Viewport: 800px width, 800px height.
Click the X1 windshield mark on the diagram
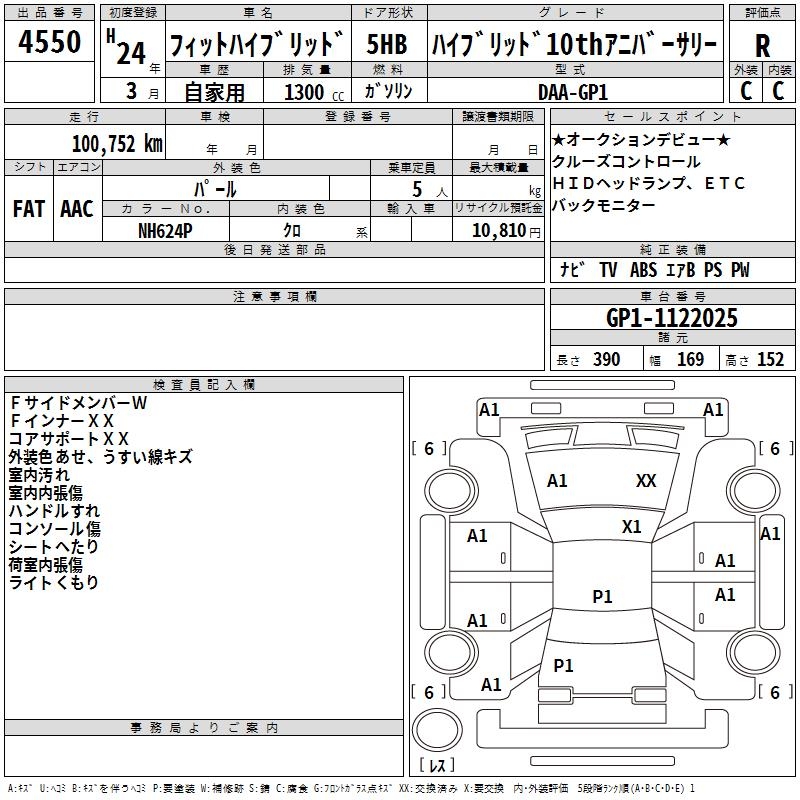(x=631, y=526)
